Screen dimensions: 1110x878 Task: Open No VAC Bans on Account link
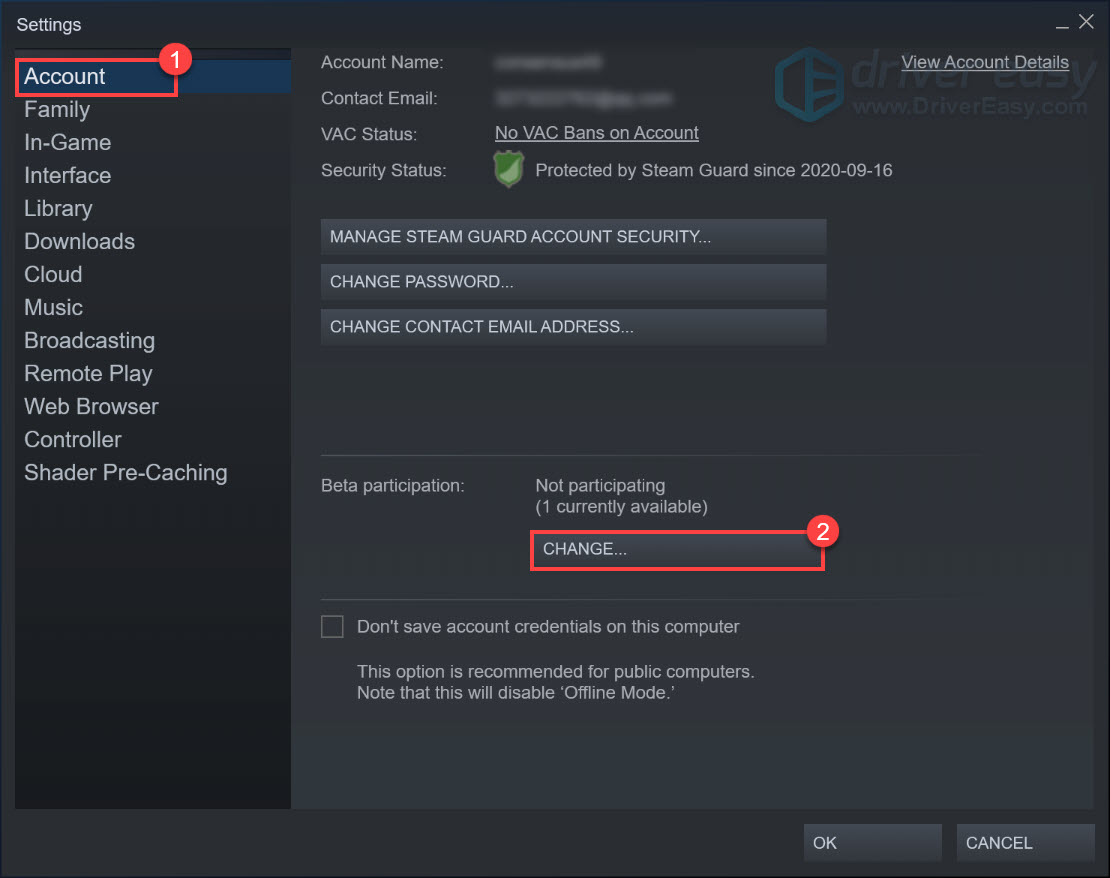tap(596, 133)
